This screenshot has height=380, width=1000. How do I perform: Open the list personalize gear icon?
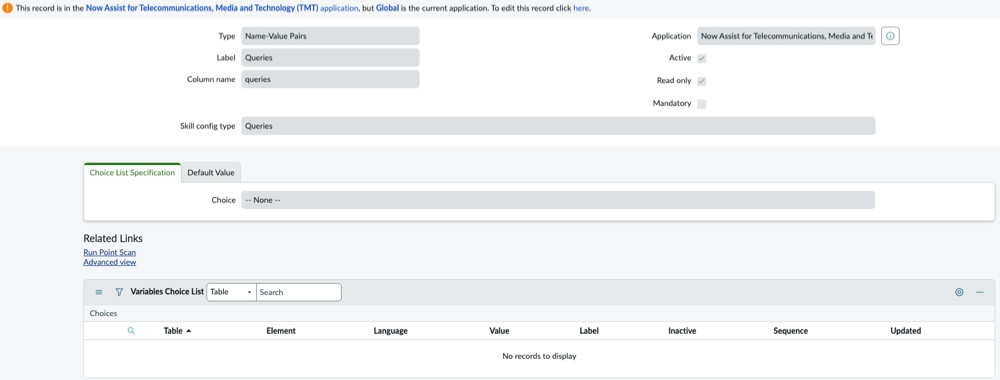[959, 292]
